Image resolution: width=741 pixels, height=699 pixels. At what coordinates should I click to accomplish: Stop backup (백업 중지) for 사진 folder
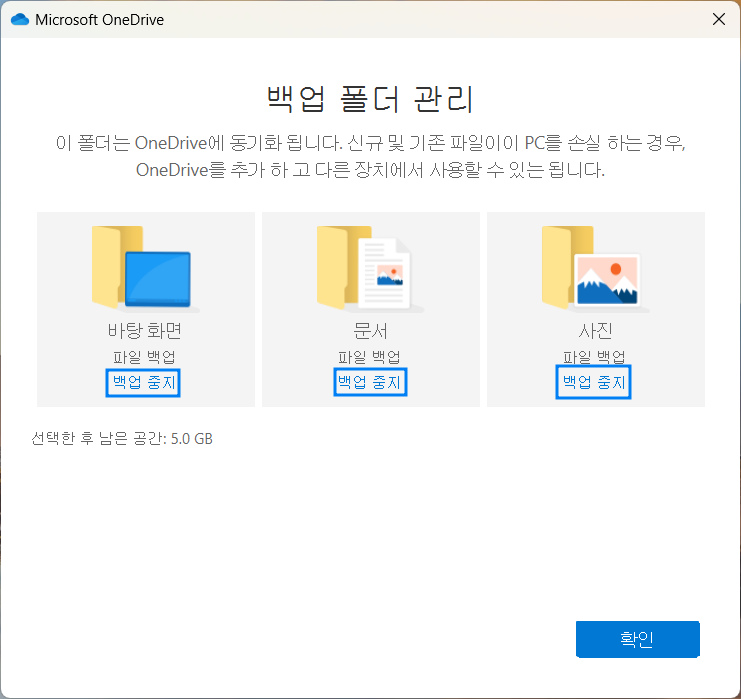coord(594,382)
